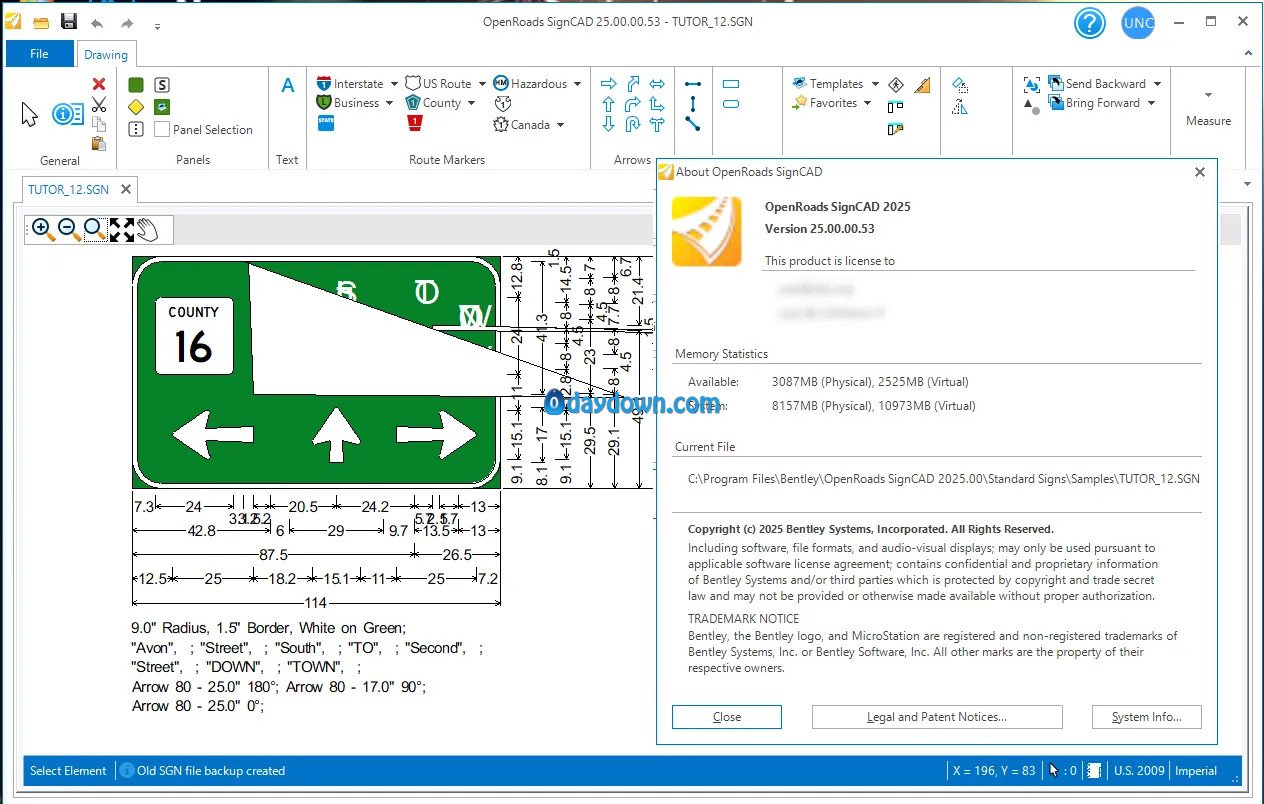Open Legal and Patent Notices

point(937,717)
